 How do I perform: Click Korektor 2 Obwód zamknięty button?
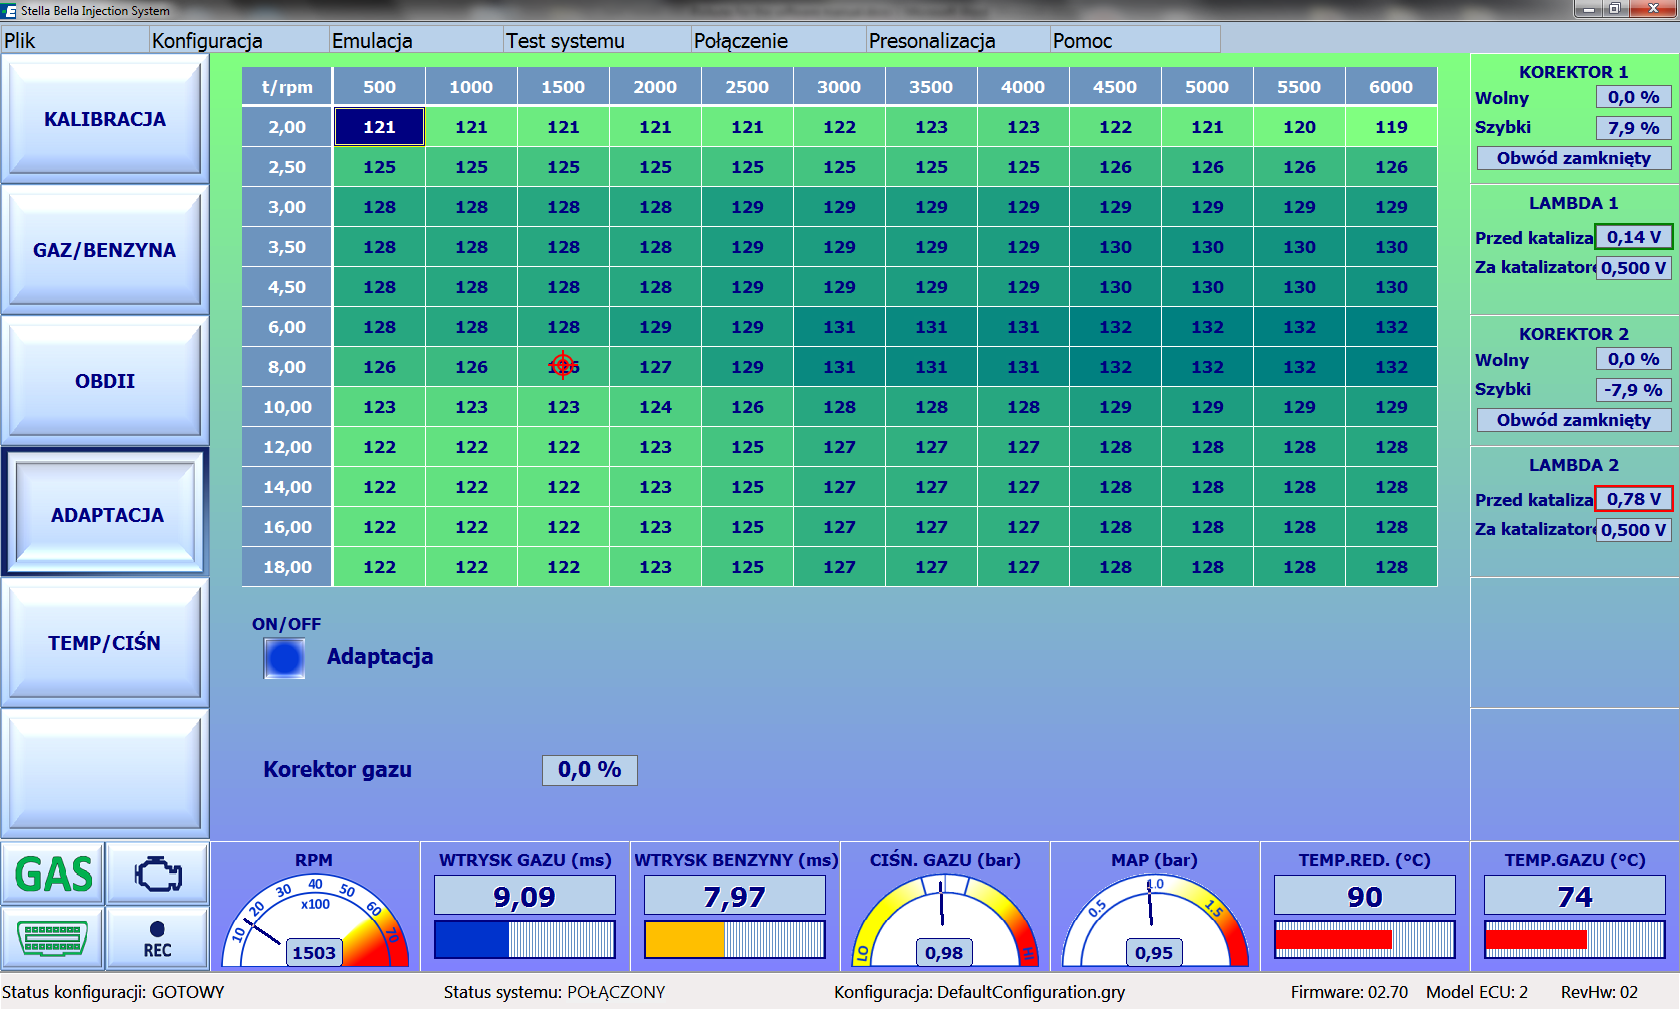click(x=1574, y=420)
